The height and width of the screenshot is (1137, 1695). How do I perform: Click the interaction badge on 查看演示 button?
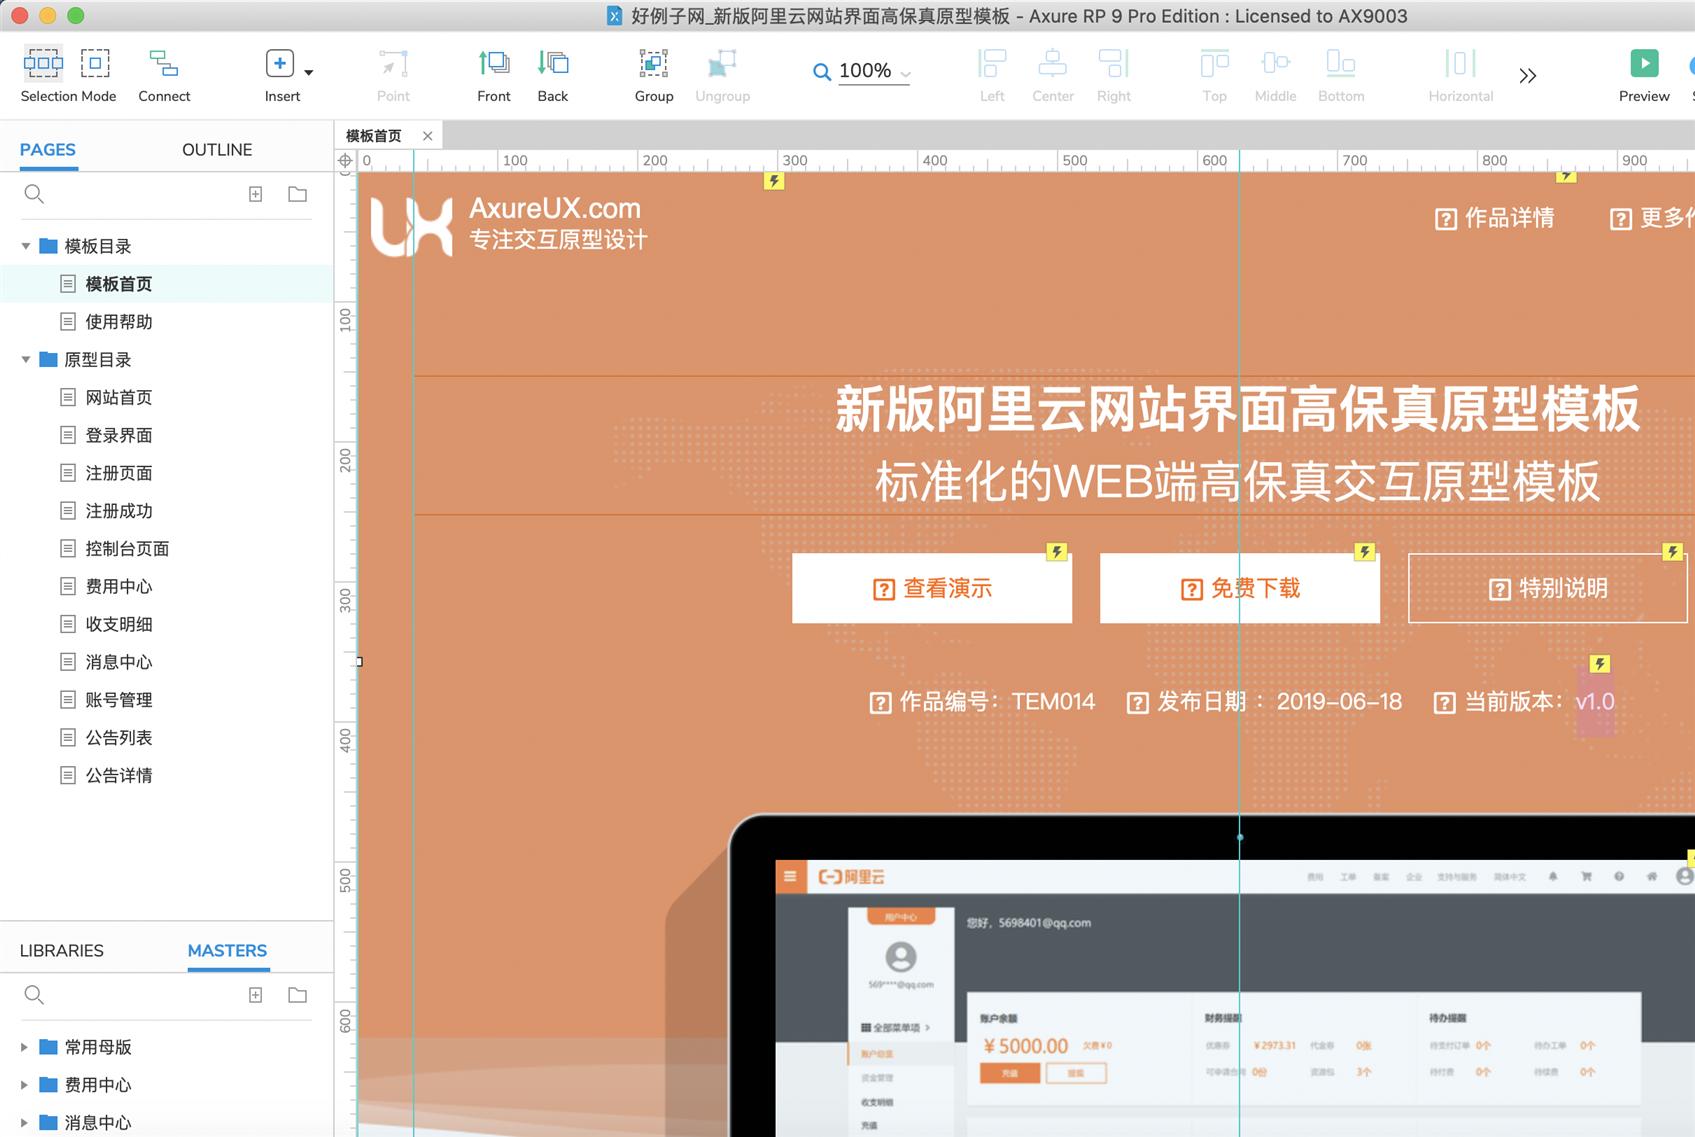(1057, 552)
